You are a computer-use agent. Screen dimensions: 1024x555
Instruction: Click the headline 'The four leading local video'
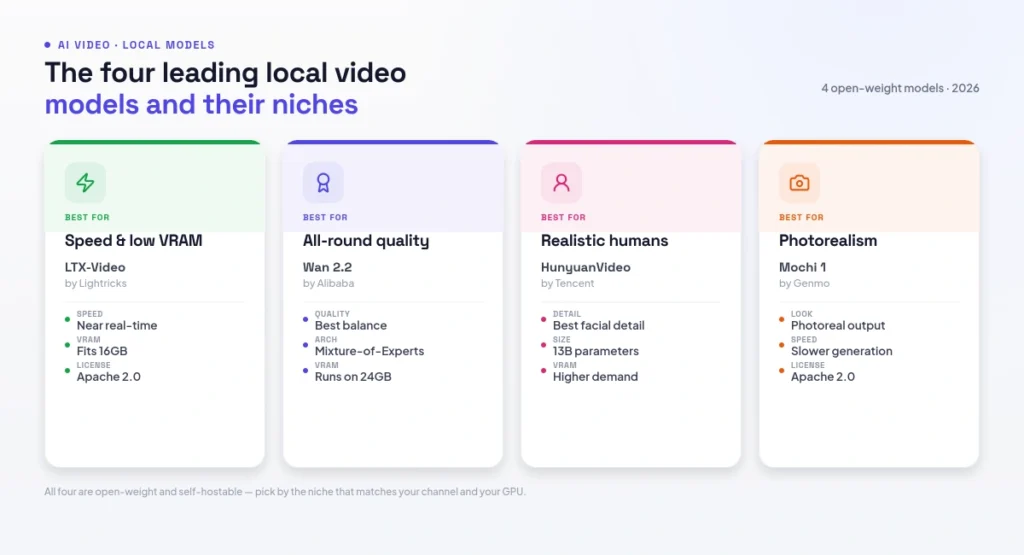click(x=225, y=72)
